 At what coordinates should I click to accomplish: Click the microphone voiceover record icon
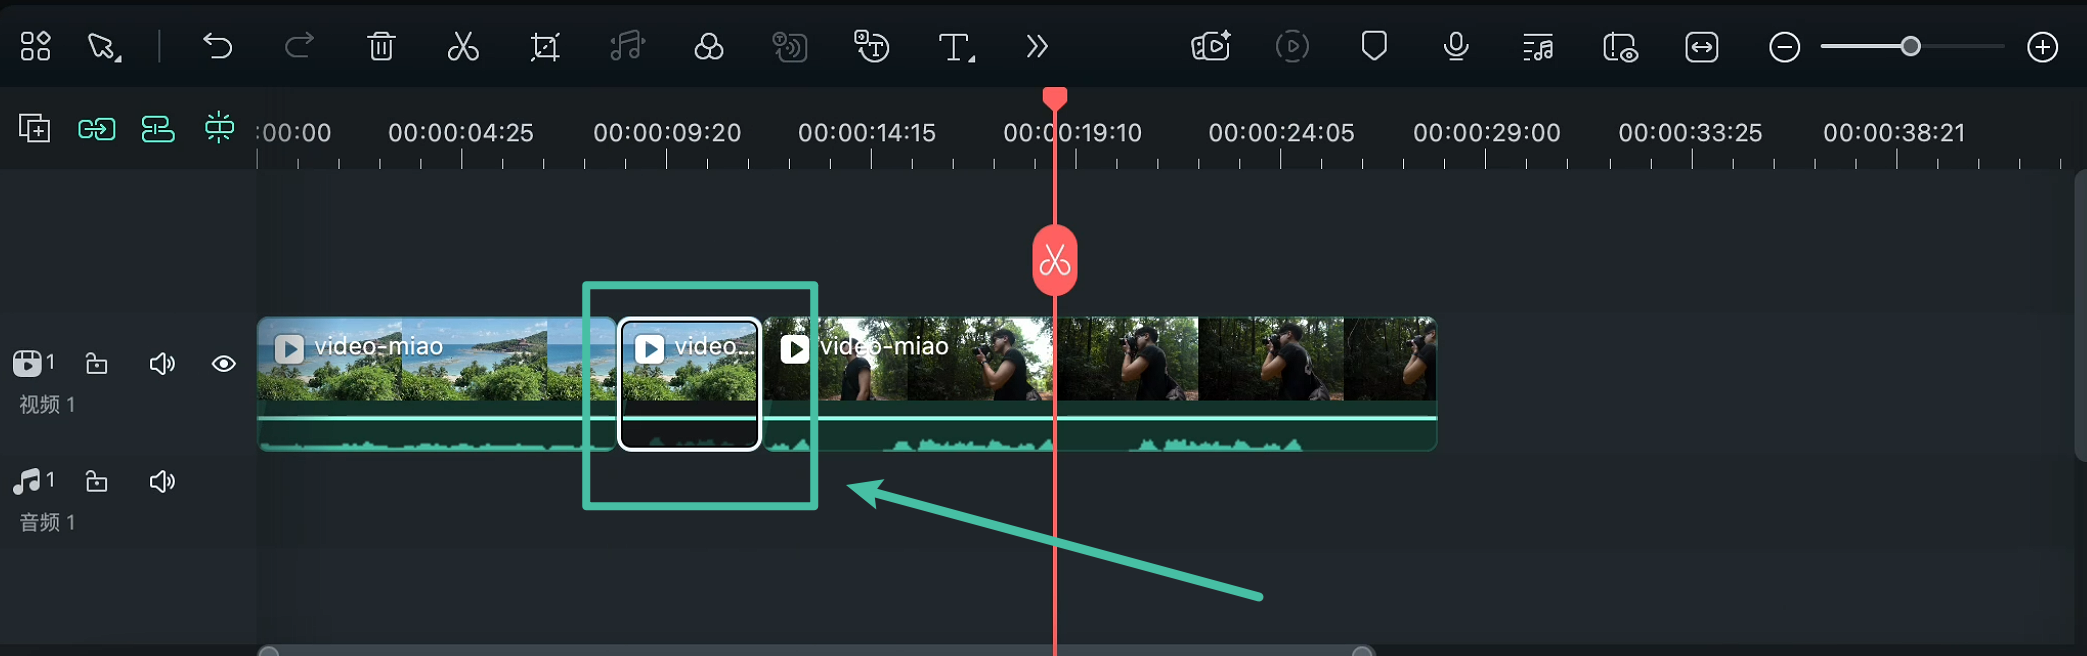click(x=1456, y=46)
